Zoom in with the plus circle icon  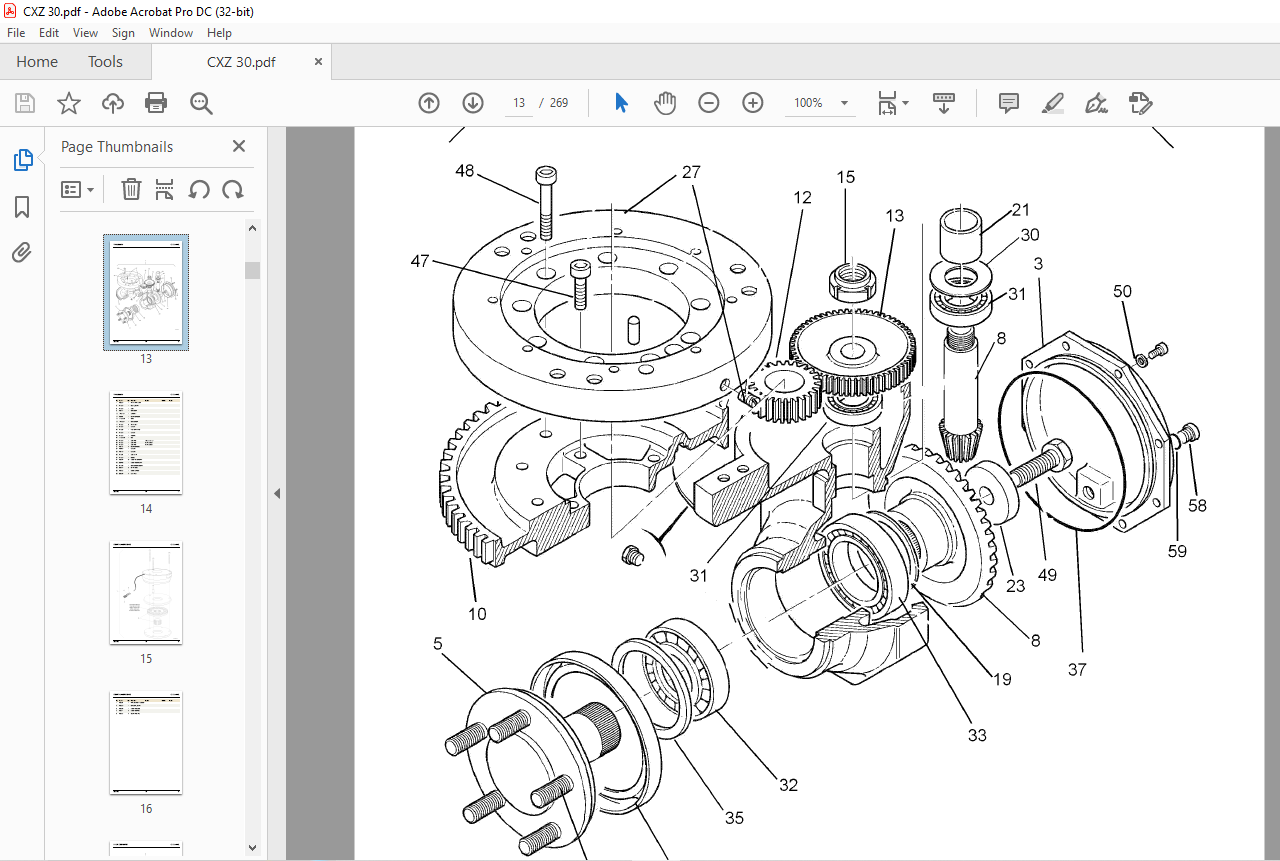point(753,103)
